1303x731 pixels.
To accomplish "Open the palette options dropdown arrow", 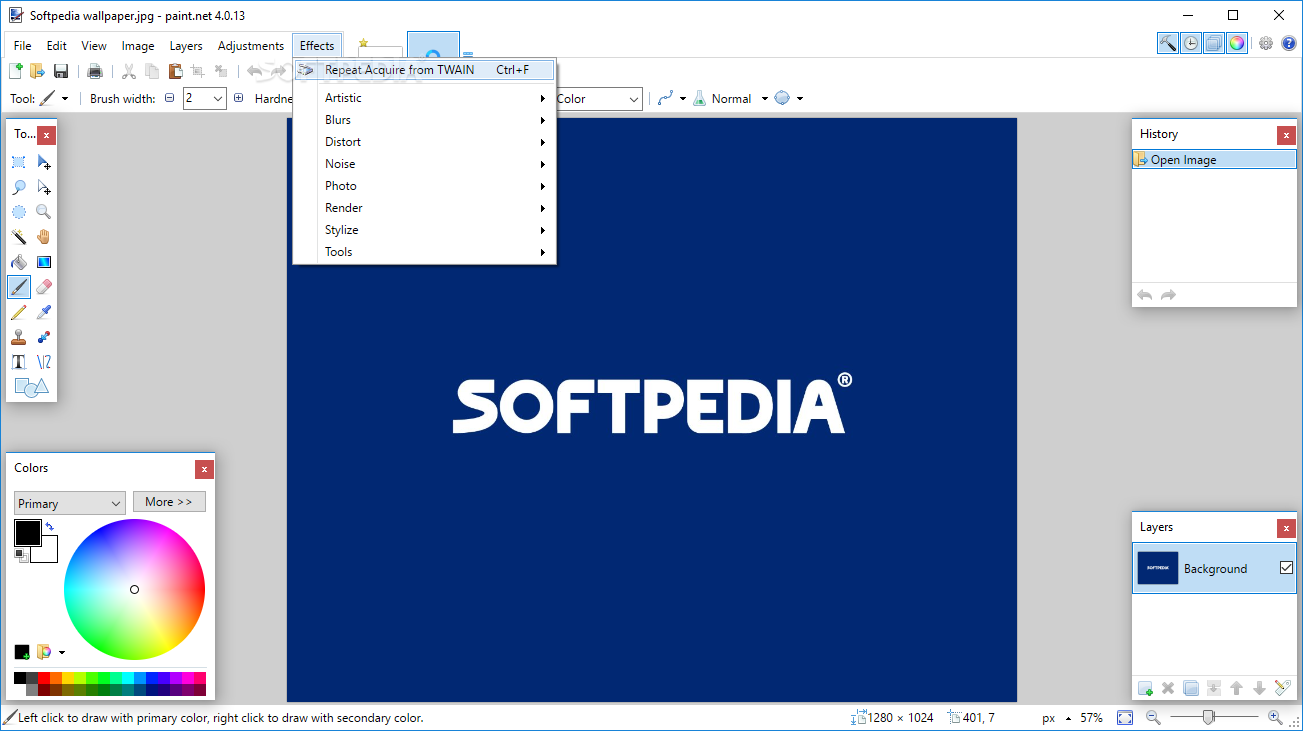I will coord(62,652).
